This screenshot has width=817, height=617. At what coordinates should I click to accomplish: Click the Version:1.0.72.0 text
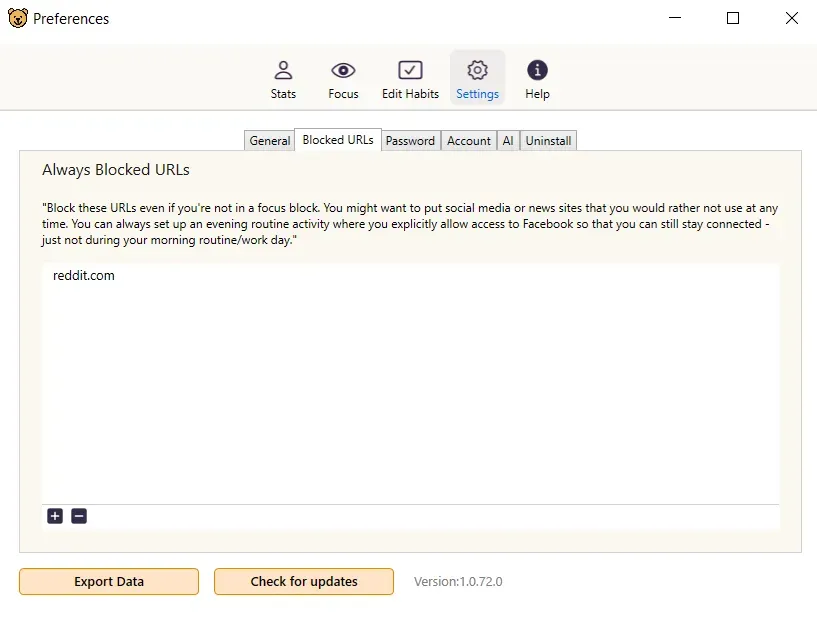[458, 582]
